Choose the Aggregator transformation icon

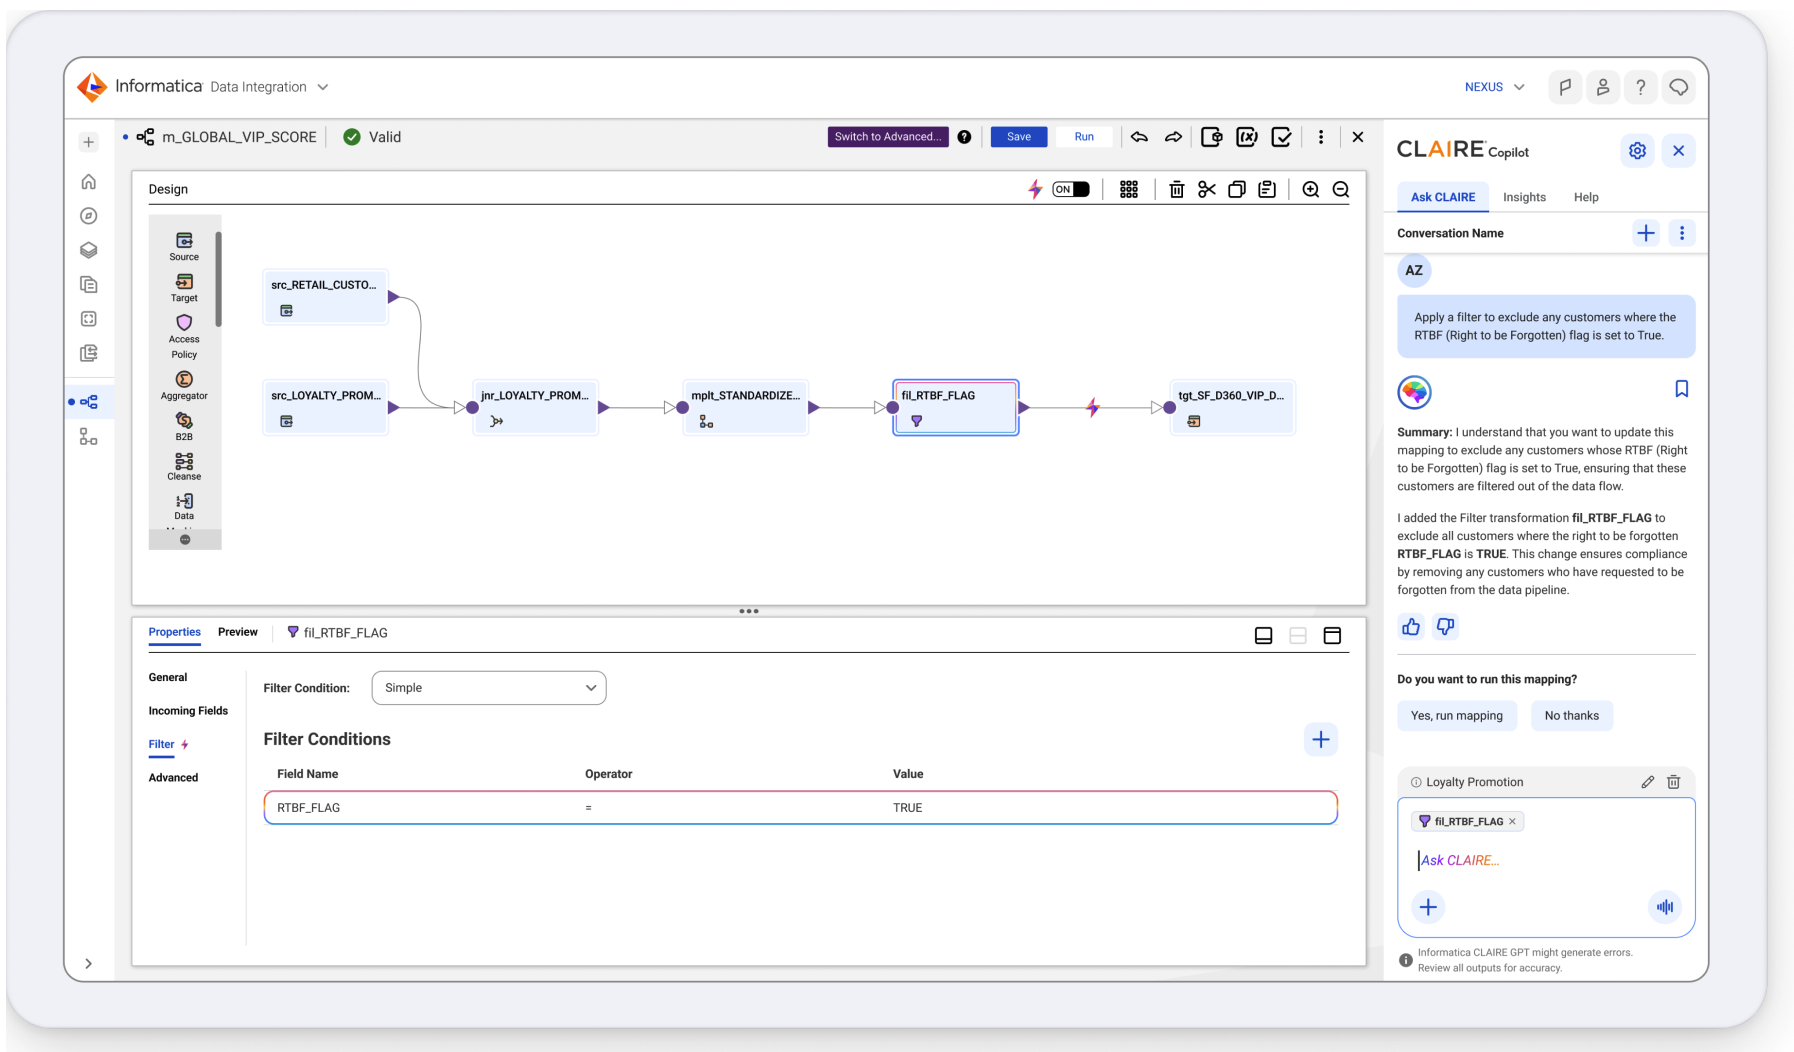184,385
